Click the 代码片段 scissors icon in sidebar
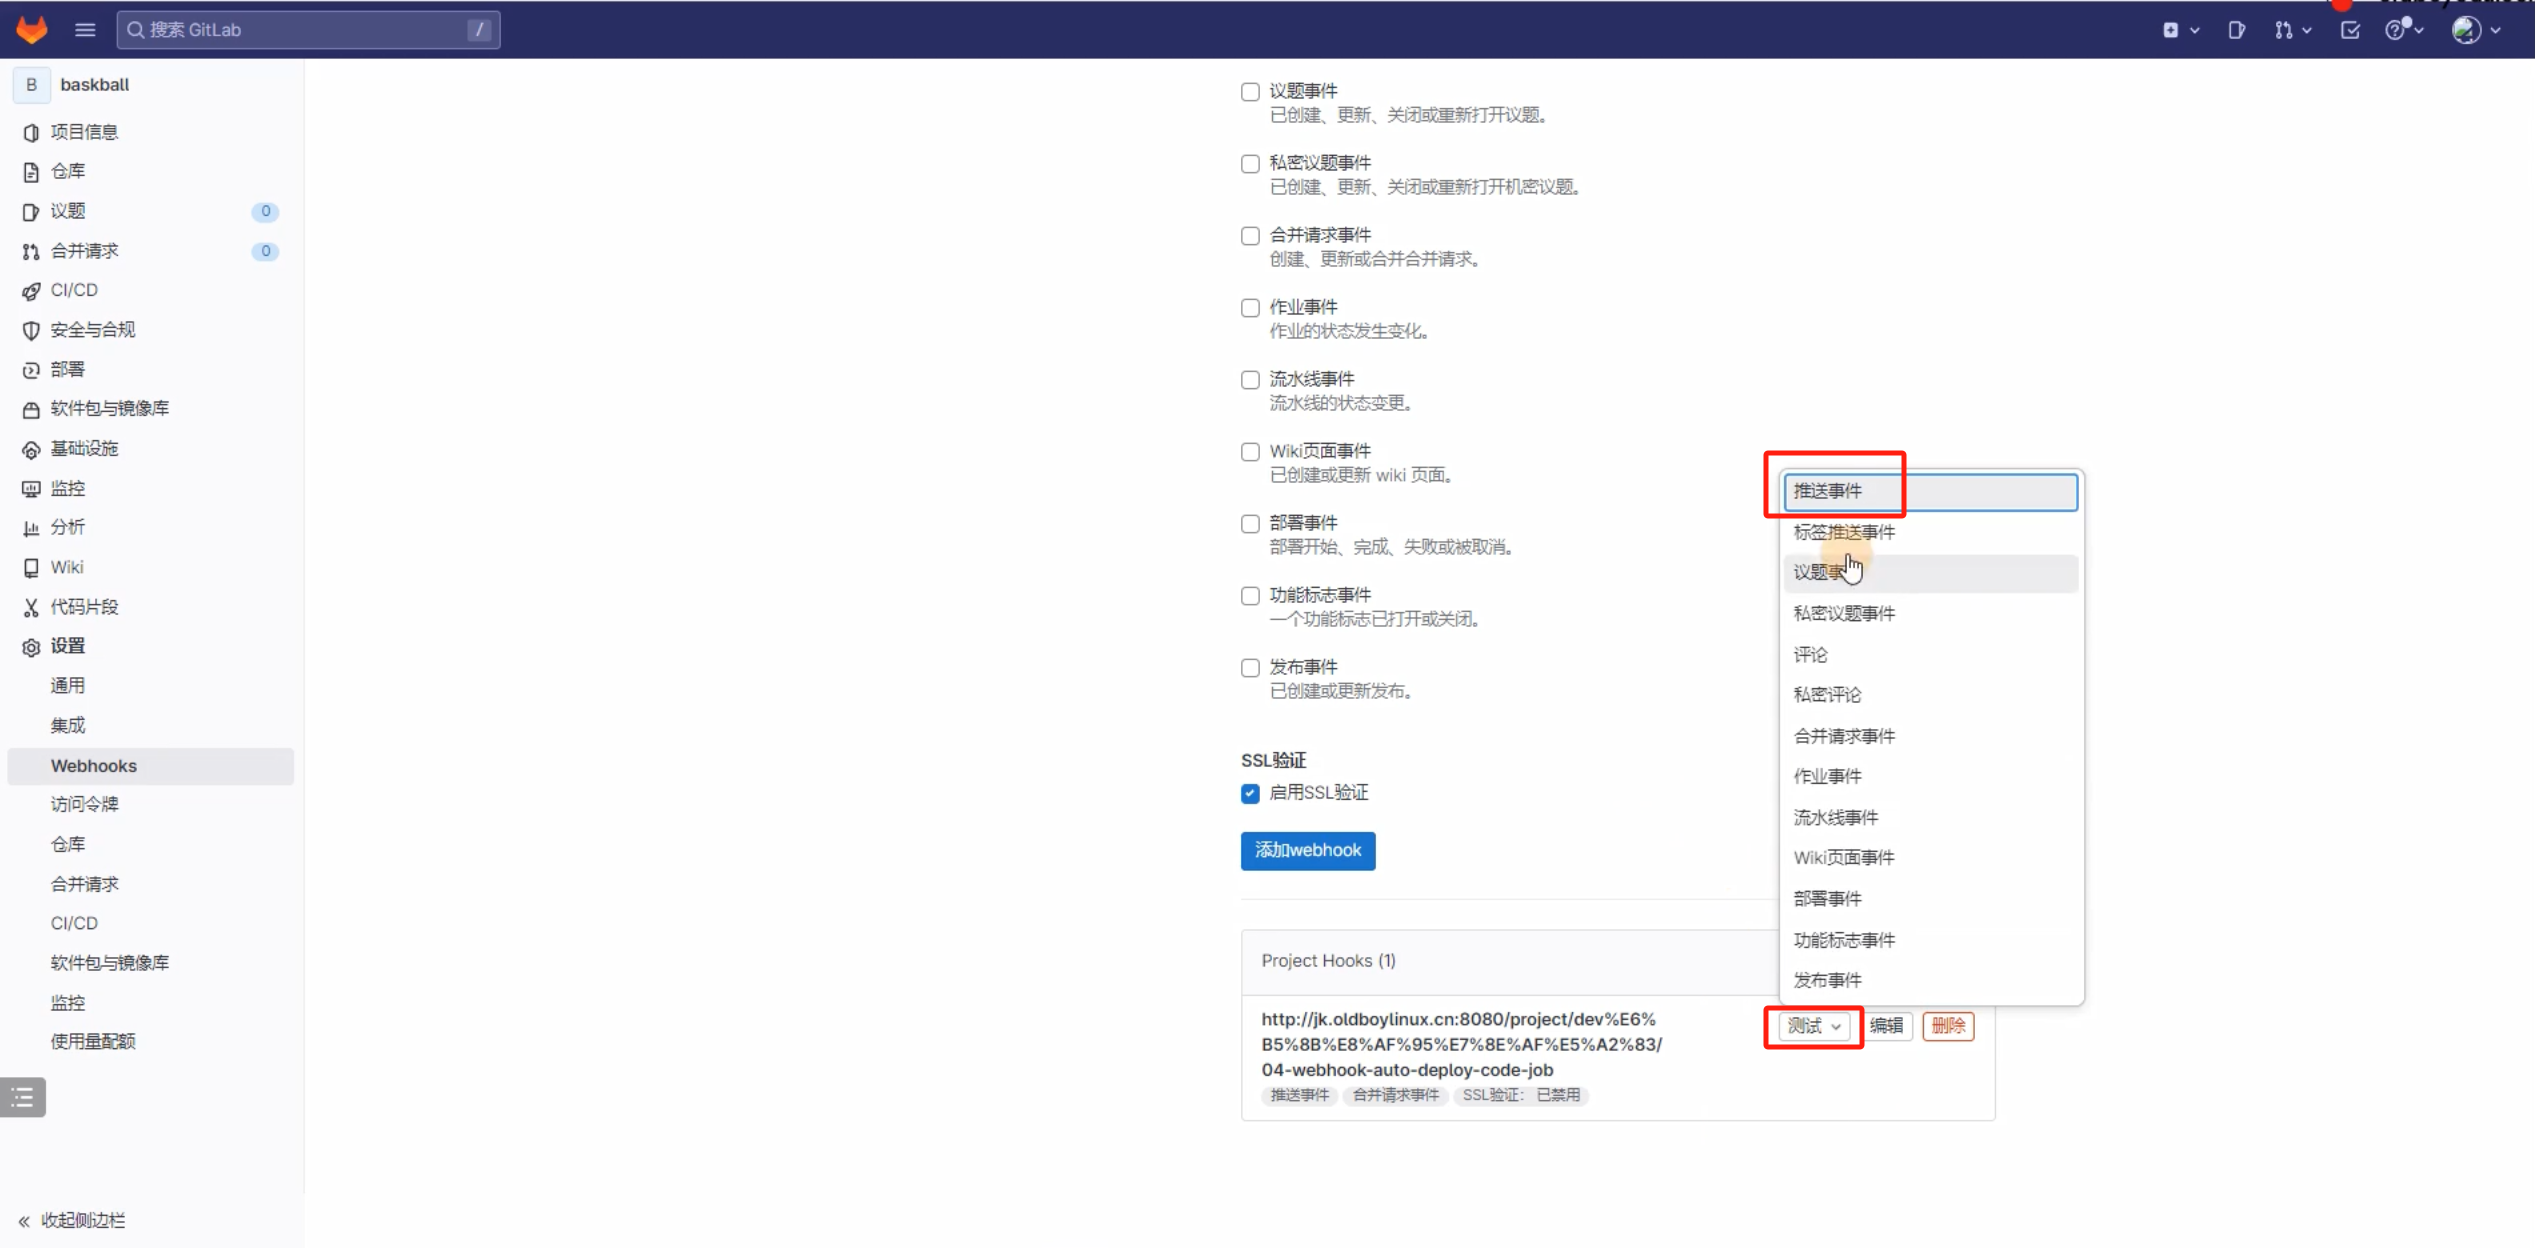The width and height of the screenshot is (2535, 1248). pos(31,607)
